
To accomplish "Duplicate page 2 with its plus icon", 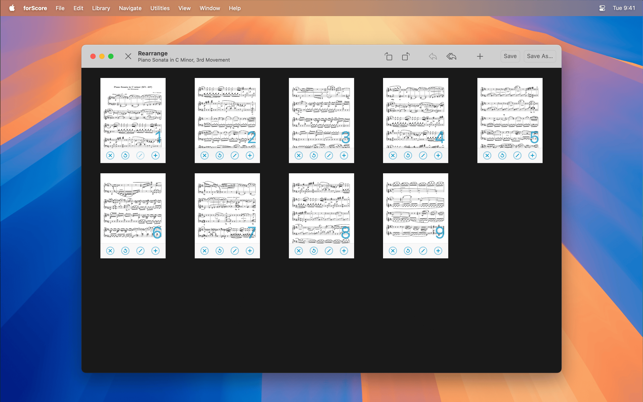I will tap(250, 155).
